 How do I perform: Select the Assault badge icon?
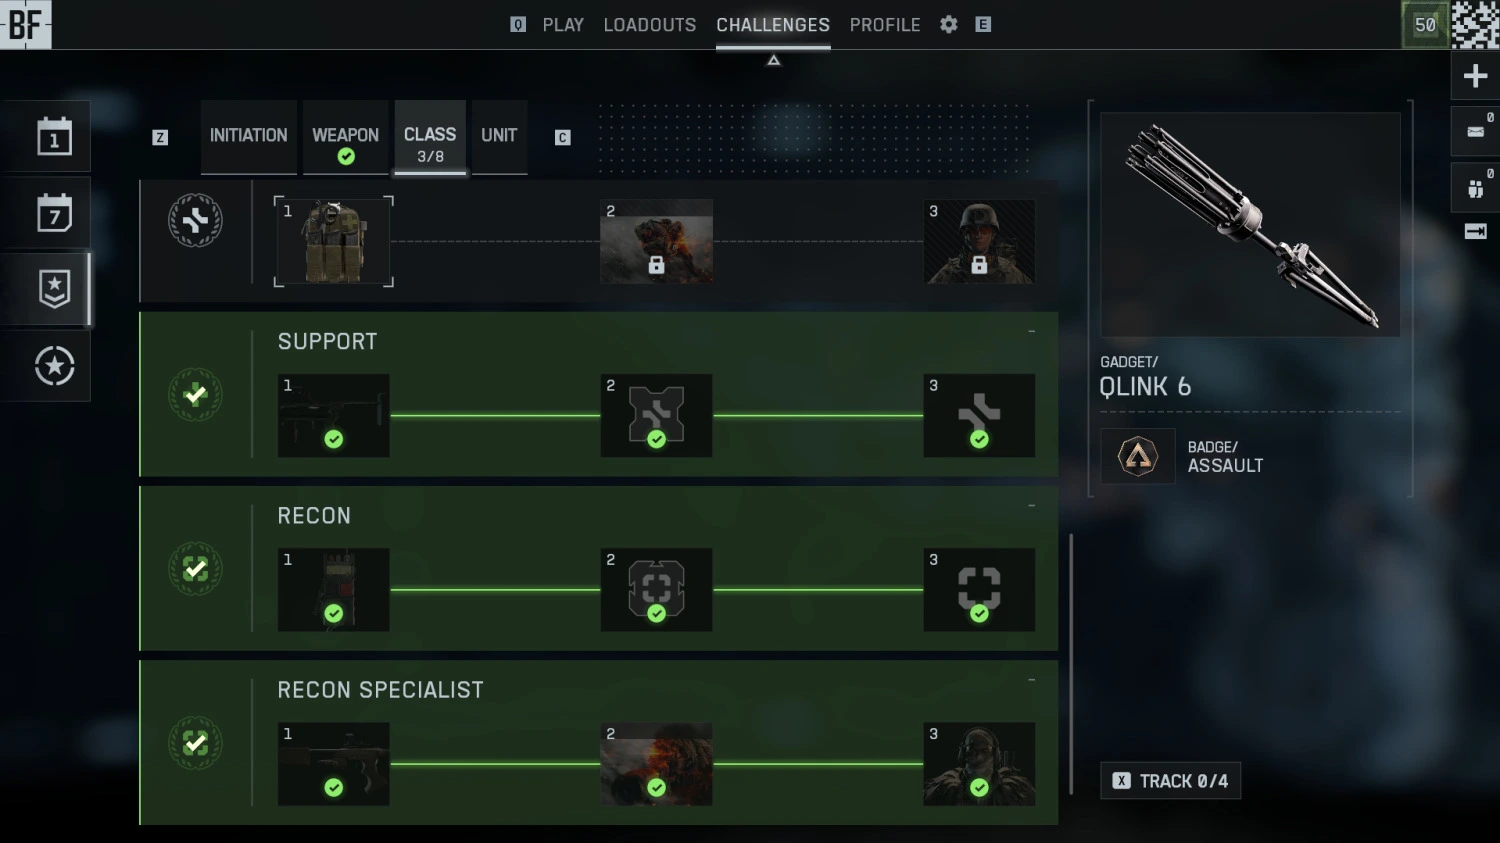tap(1138, 457)
